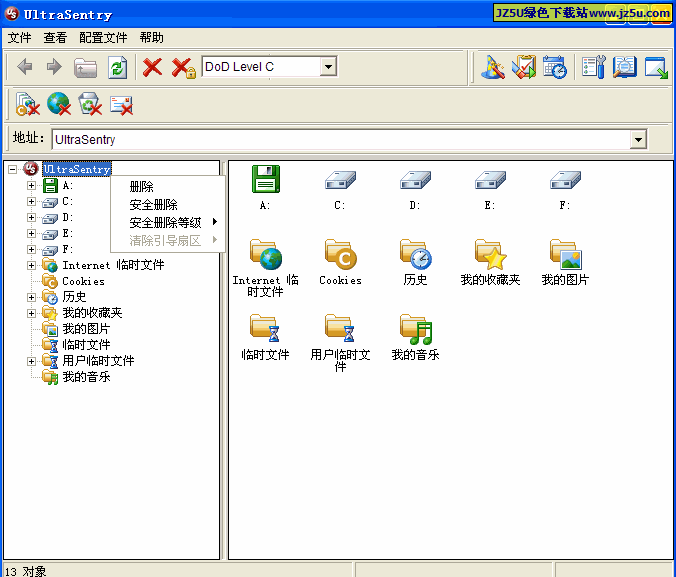This screenshot has height=577, width=676.
Task: Expand the D: tree node
Action: pos(31,217)
